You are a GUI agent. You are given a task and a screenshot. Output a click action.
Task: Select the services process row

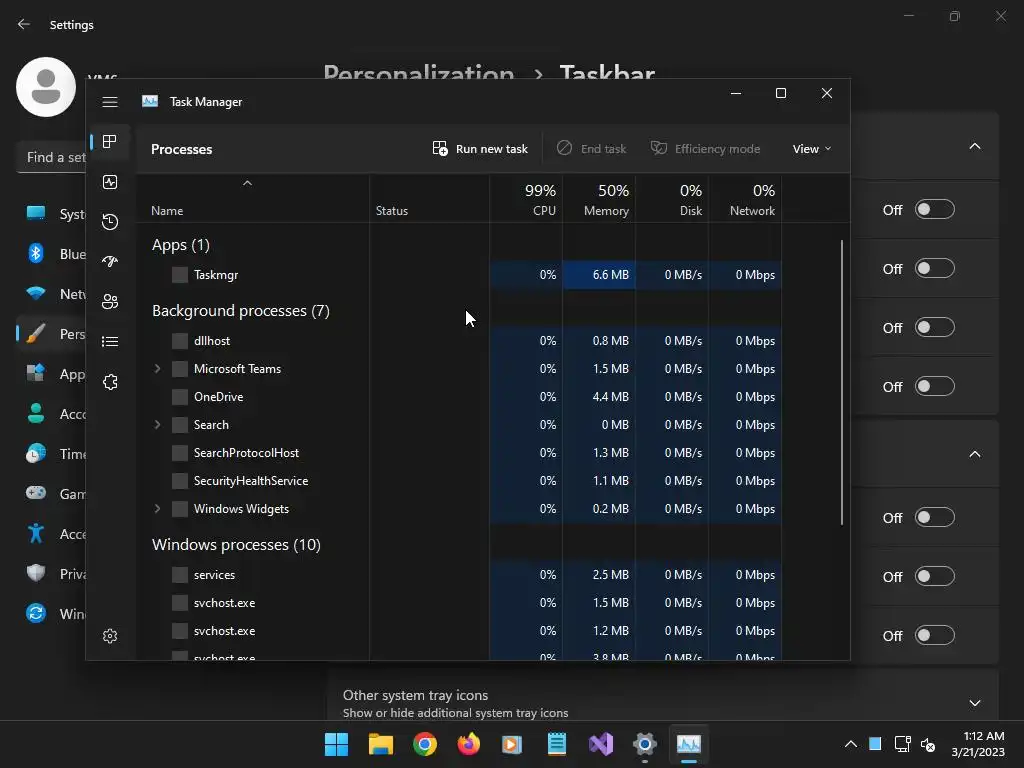point(459,575)
